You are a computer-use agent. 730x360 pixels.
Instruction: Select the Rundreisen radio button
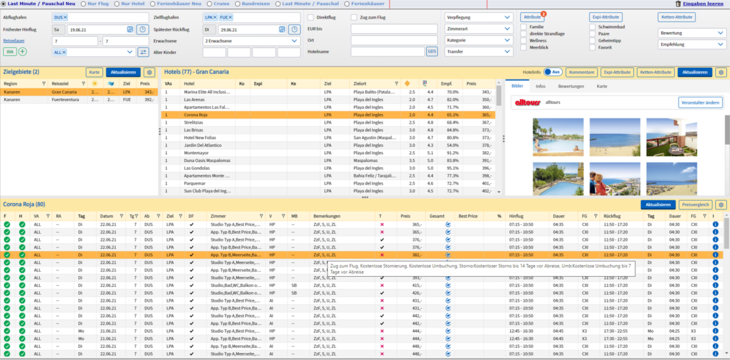(x=237, y=4)
